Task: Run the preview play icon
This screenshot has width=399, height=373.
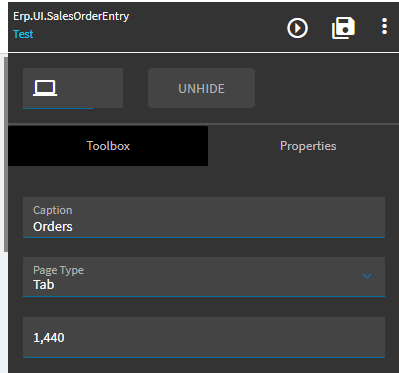Action: pos(297,28)
